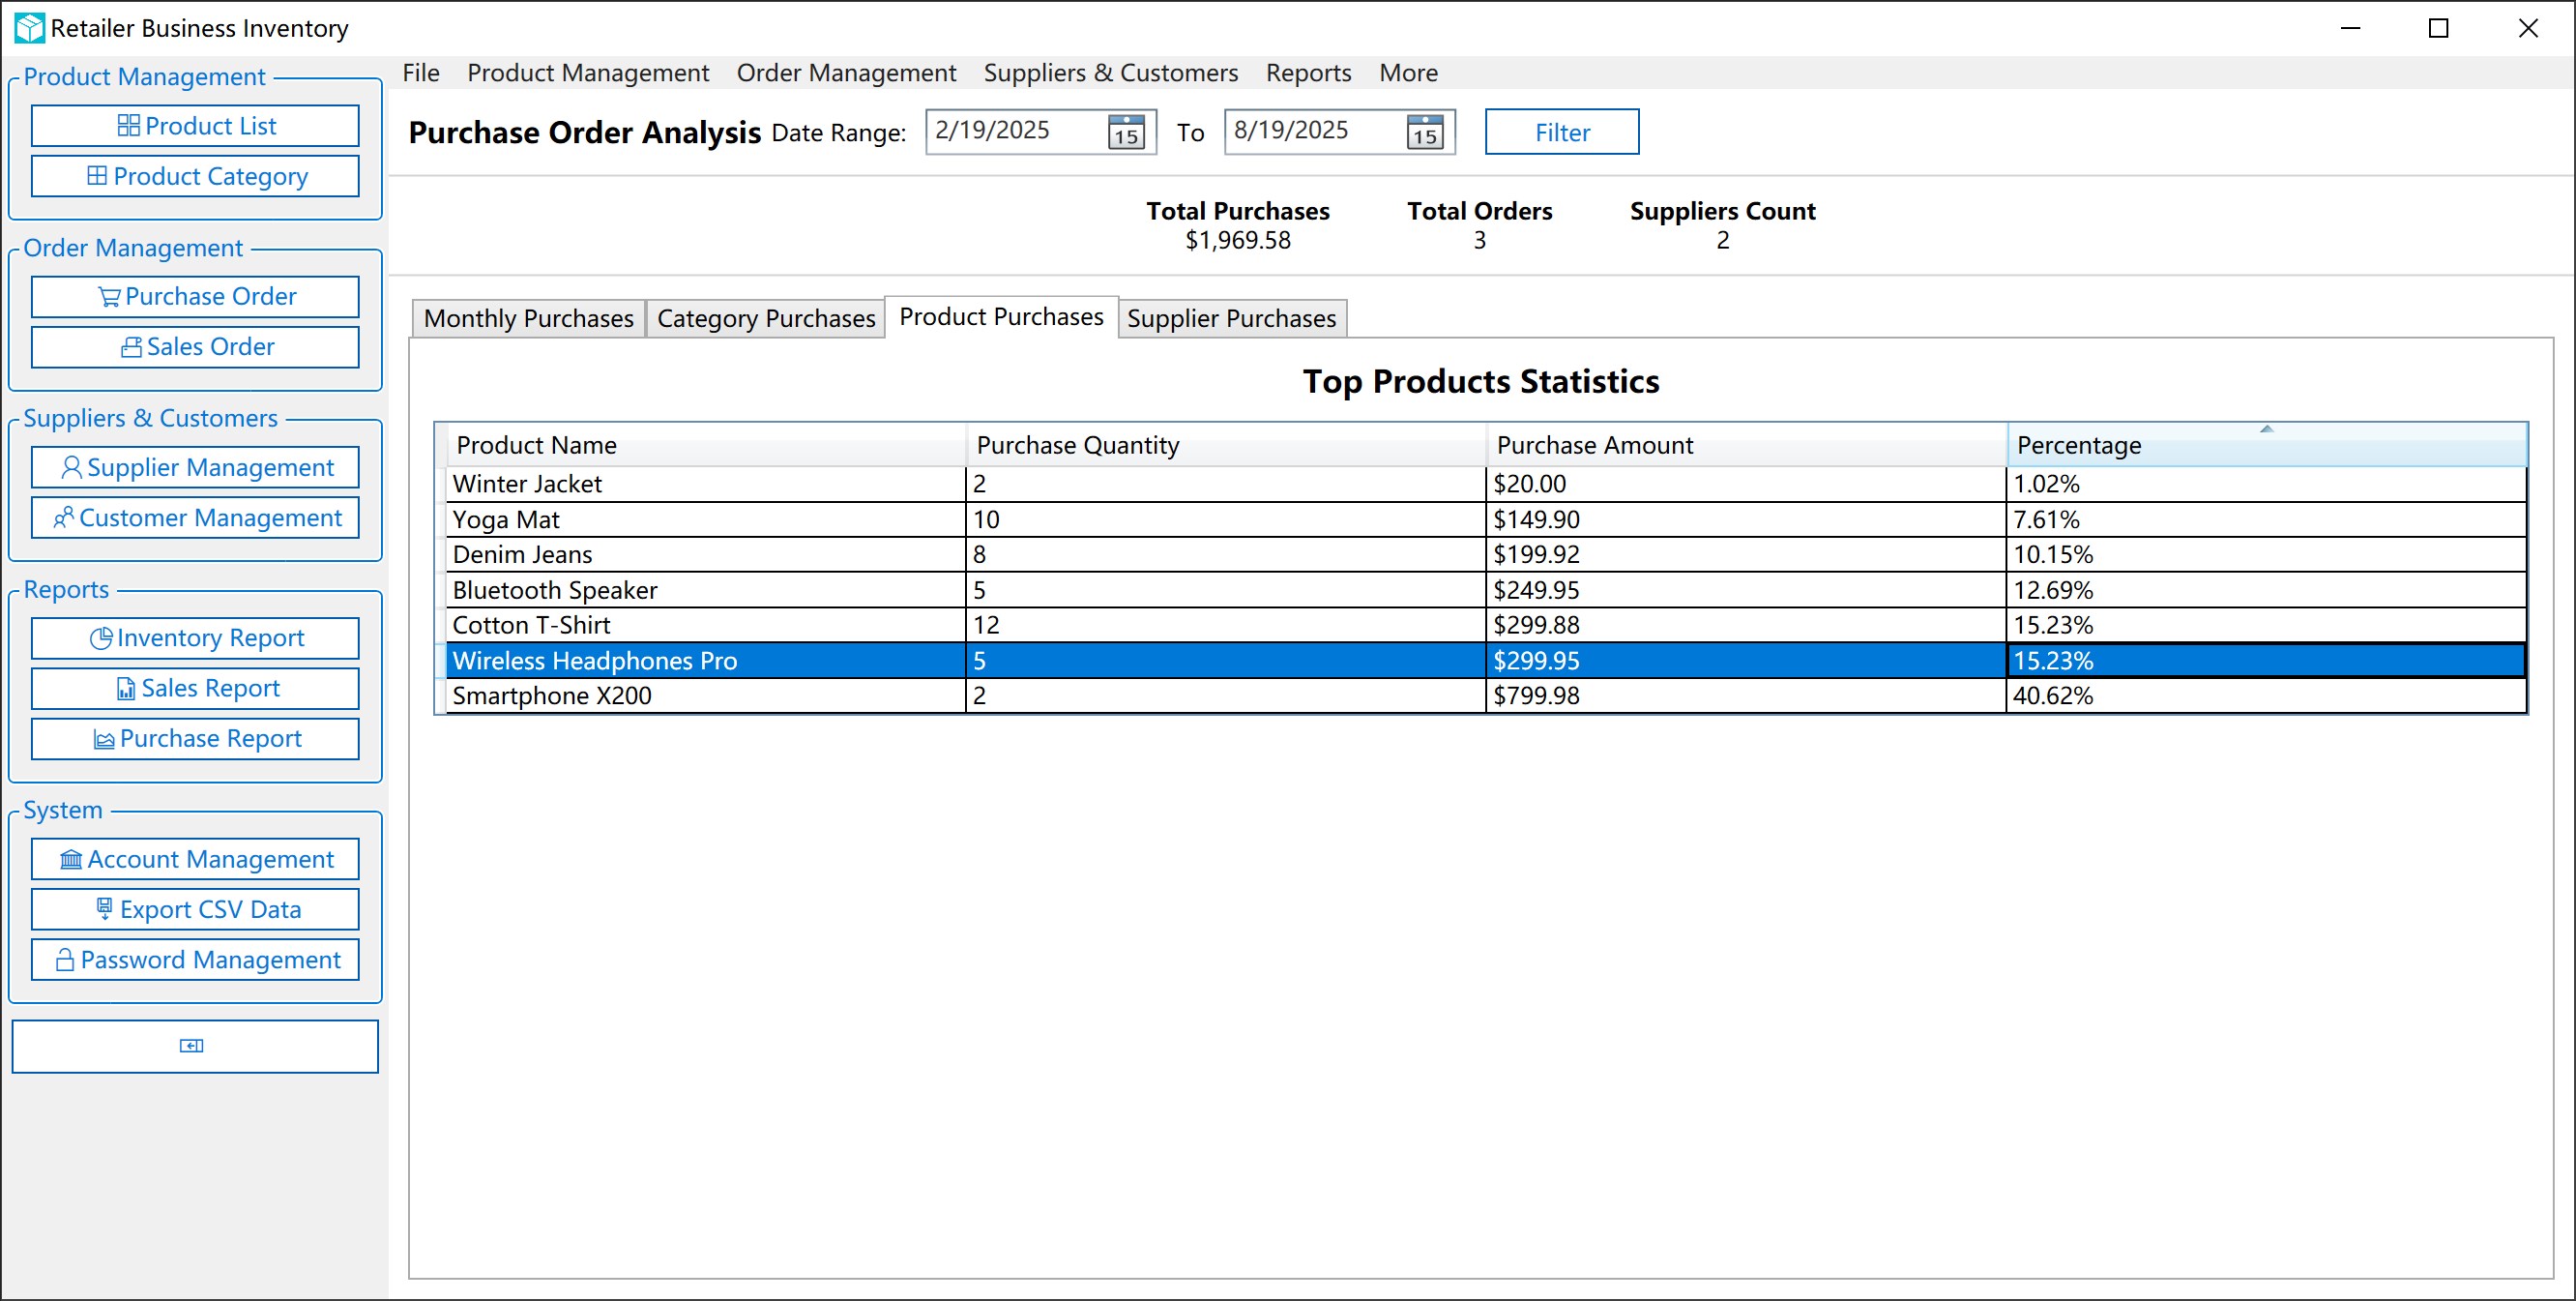Screen dimensions: 2576x1301
Task: Click the Filter button
Action: pos(1561,131)
